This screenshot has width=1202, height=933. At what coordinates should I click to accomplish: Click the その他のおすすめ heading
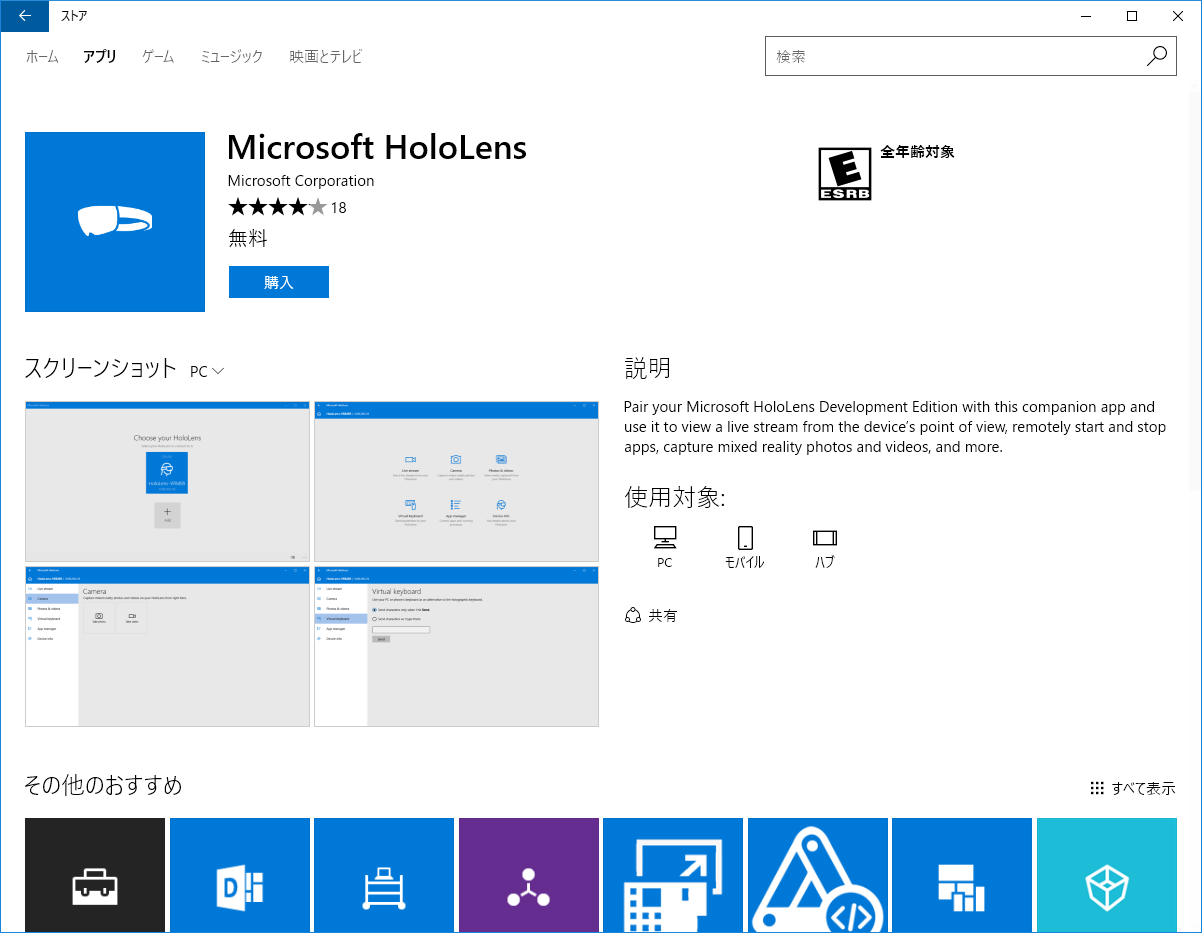(x=104, y=785)
